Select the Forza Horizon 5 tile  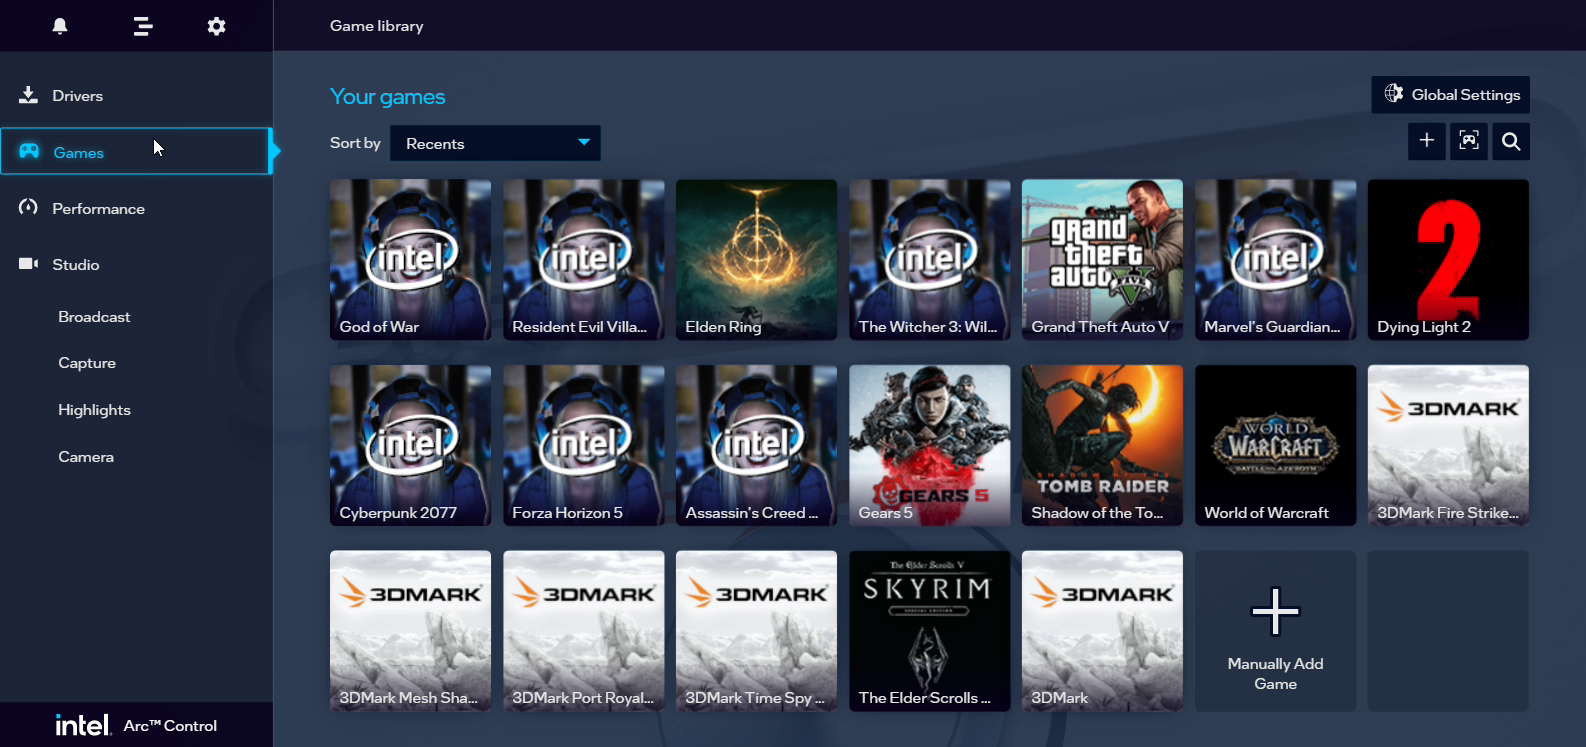583,445
